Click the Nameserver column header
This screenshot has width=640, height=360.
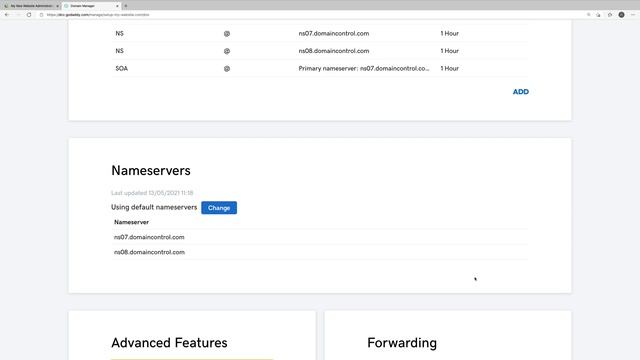pos(131,222)
